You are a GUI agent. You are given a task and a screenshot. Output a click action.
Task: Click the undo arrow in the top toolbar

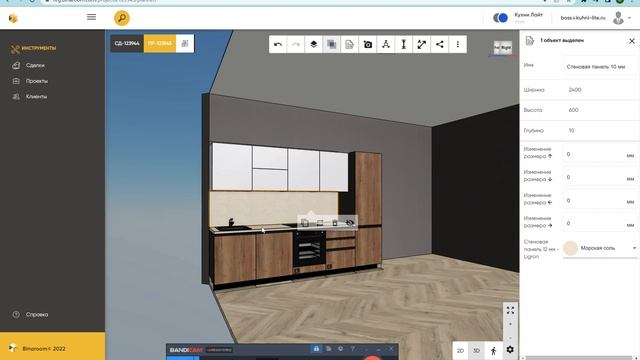coord(278,44)
